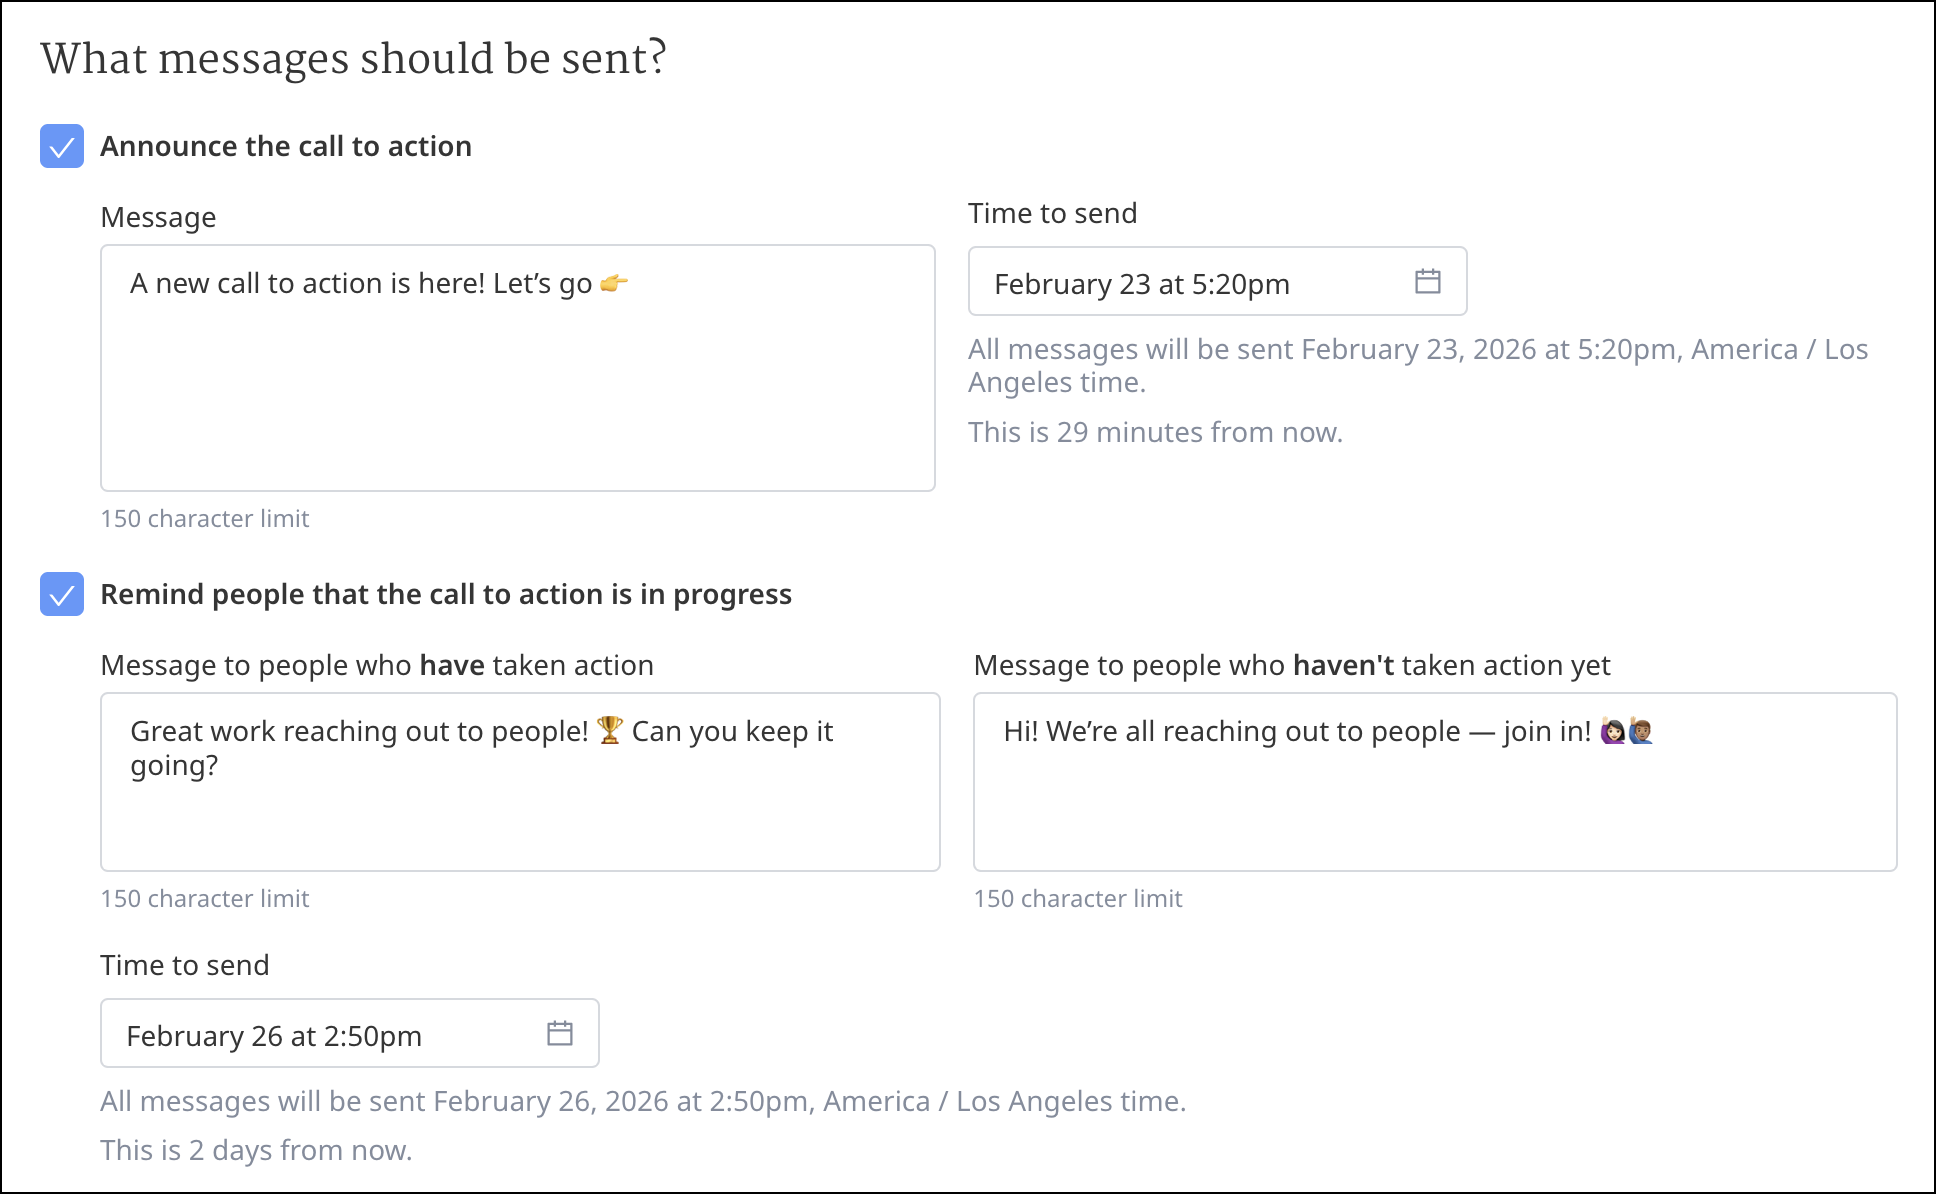Uncheck the "Remind people" in-progress checkbox
The width and height of the screenshot is (1936, 1194).
pyautogui.click(x=62, y=594)
